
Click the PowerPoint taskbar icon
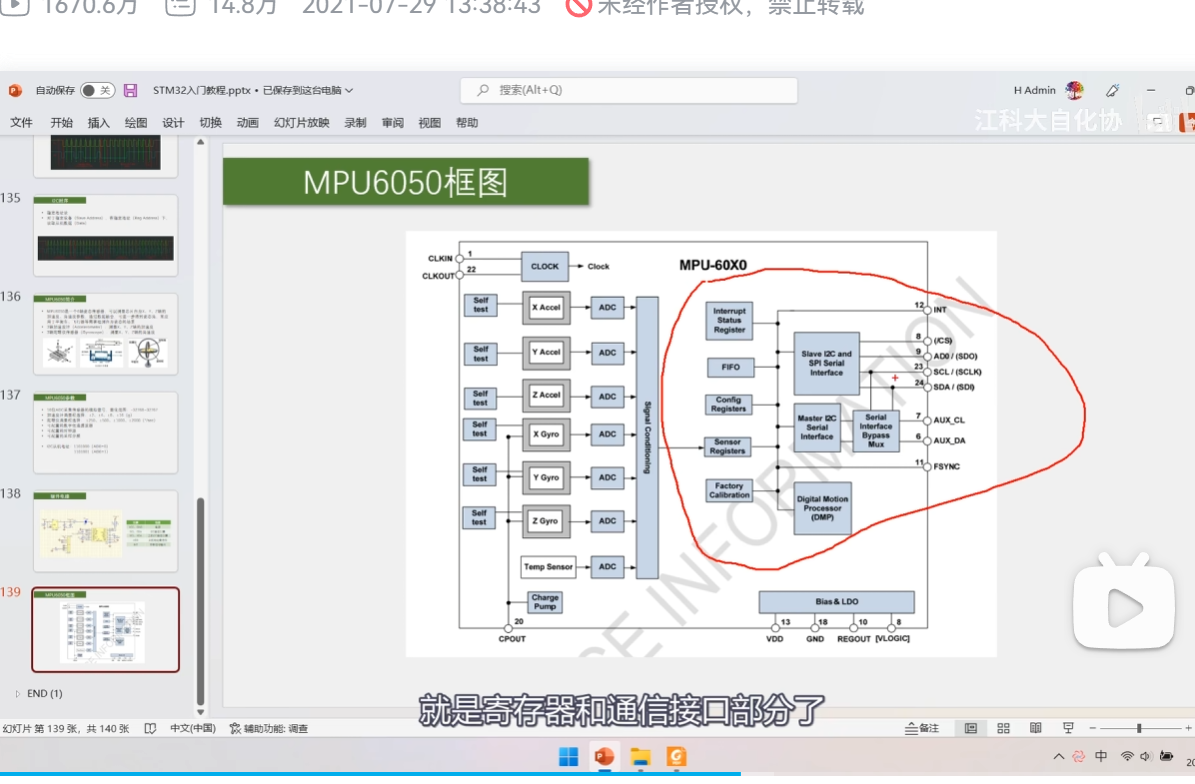click(604, 757)
